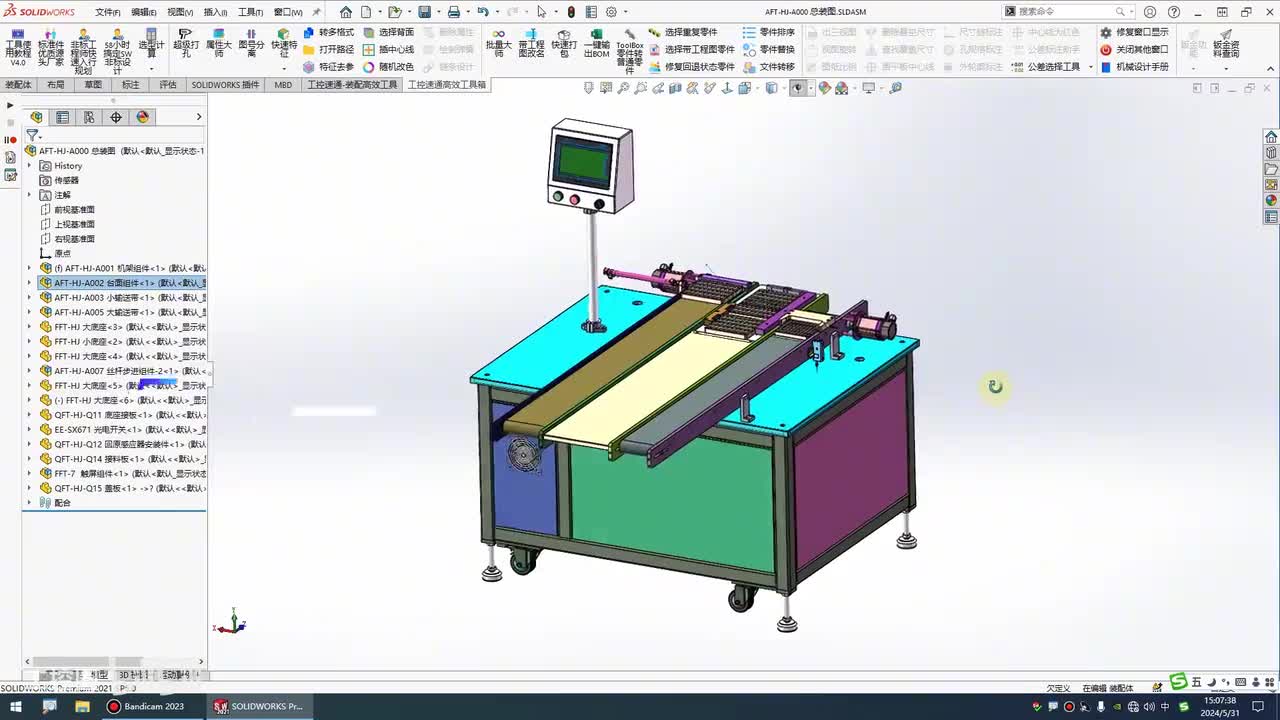1280x720 pixels.
Task: Expand AFT-HJ-A003 小输送带 node
Action: tap(29, 298)
